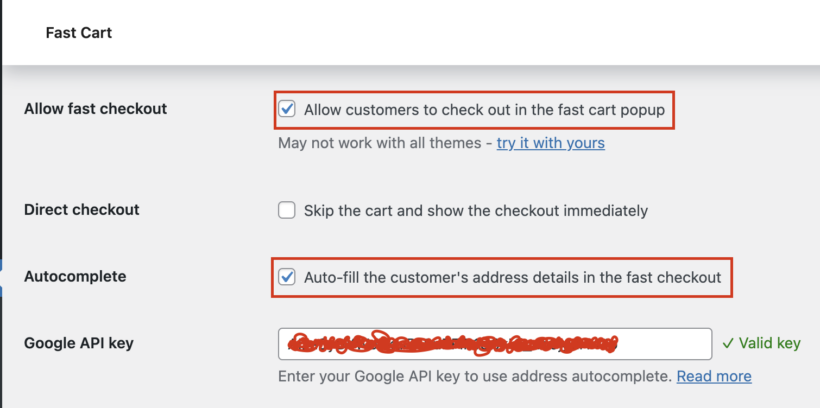This screenshot has height=408, width=820.
Task: Click 'Allow customers to check out' label text
Action: coord(484,109)
